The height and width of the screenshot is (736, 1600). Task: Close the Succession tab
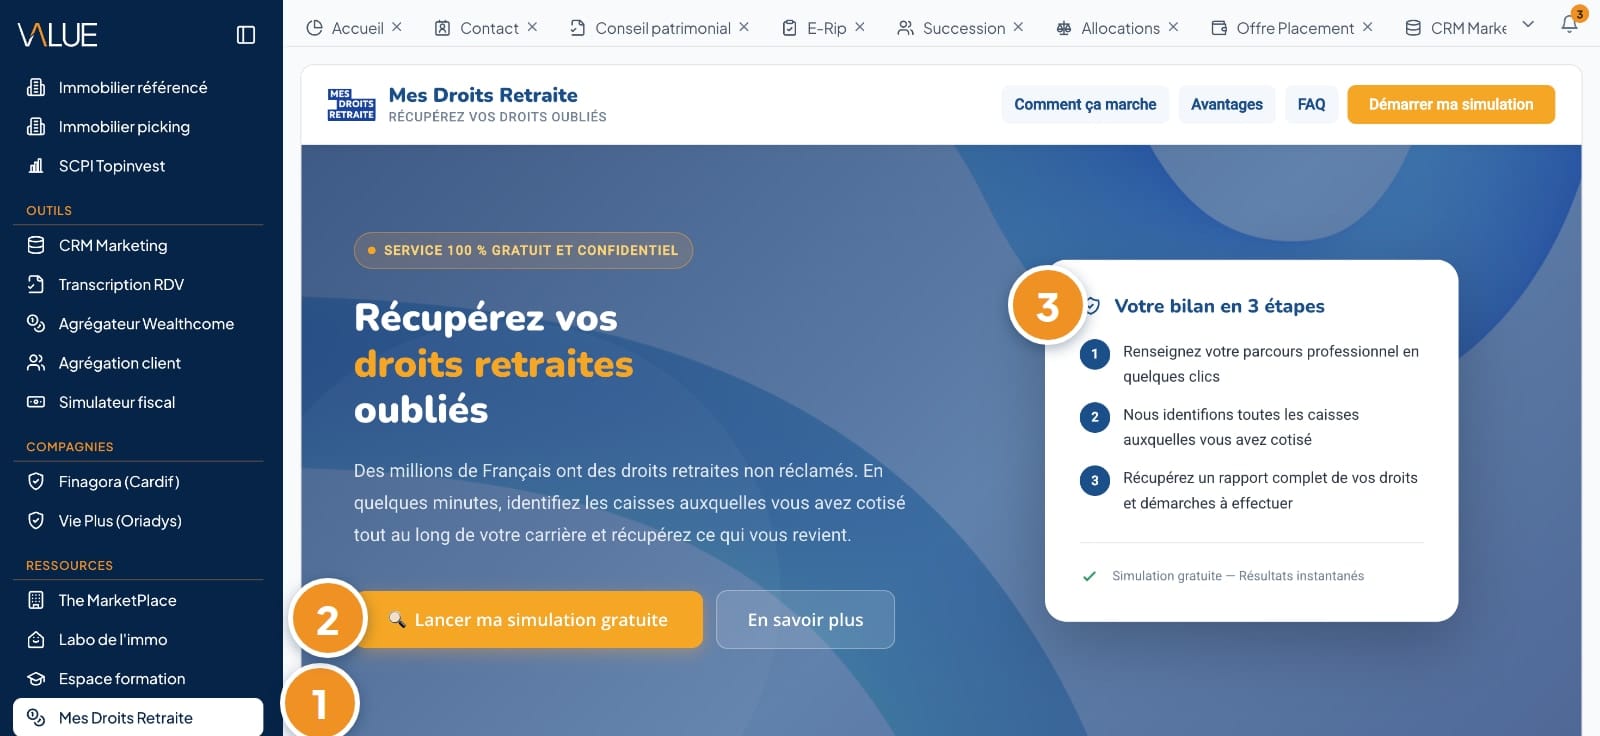click(1018, 27)
